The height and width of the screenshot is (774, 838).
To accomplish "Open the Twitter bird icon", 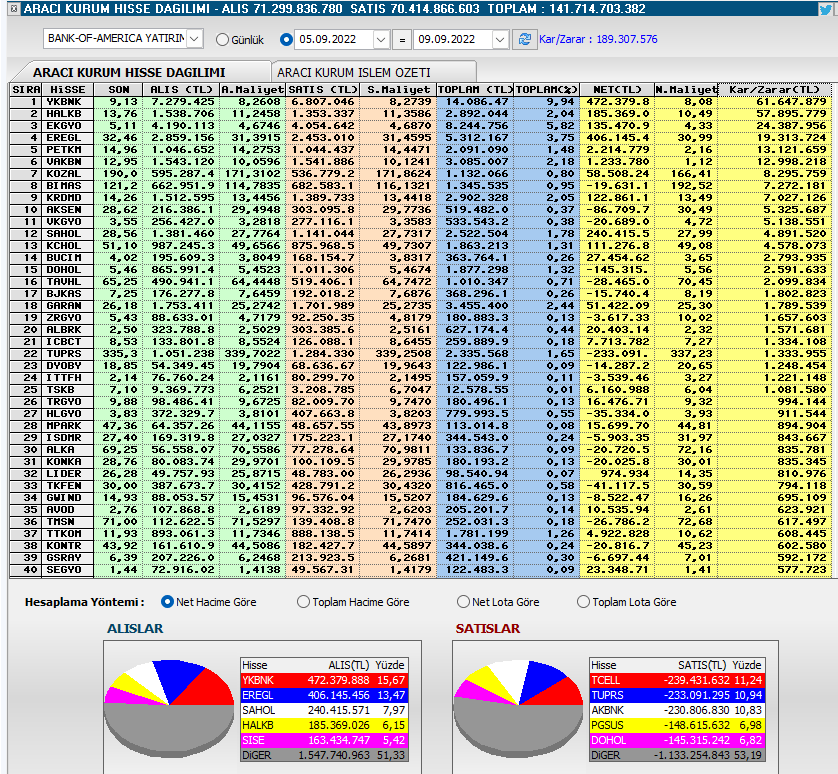I will (x=826, y=9).
